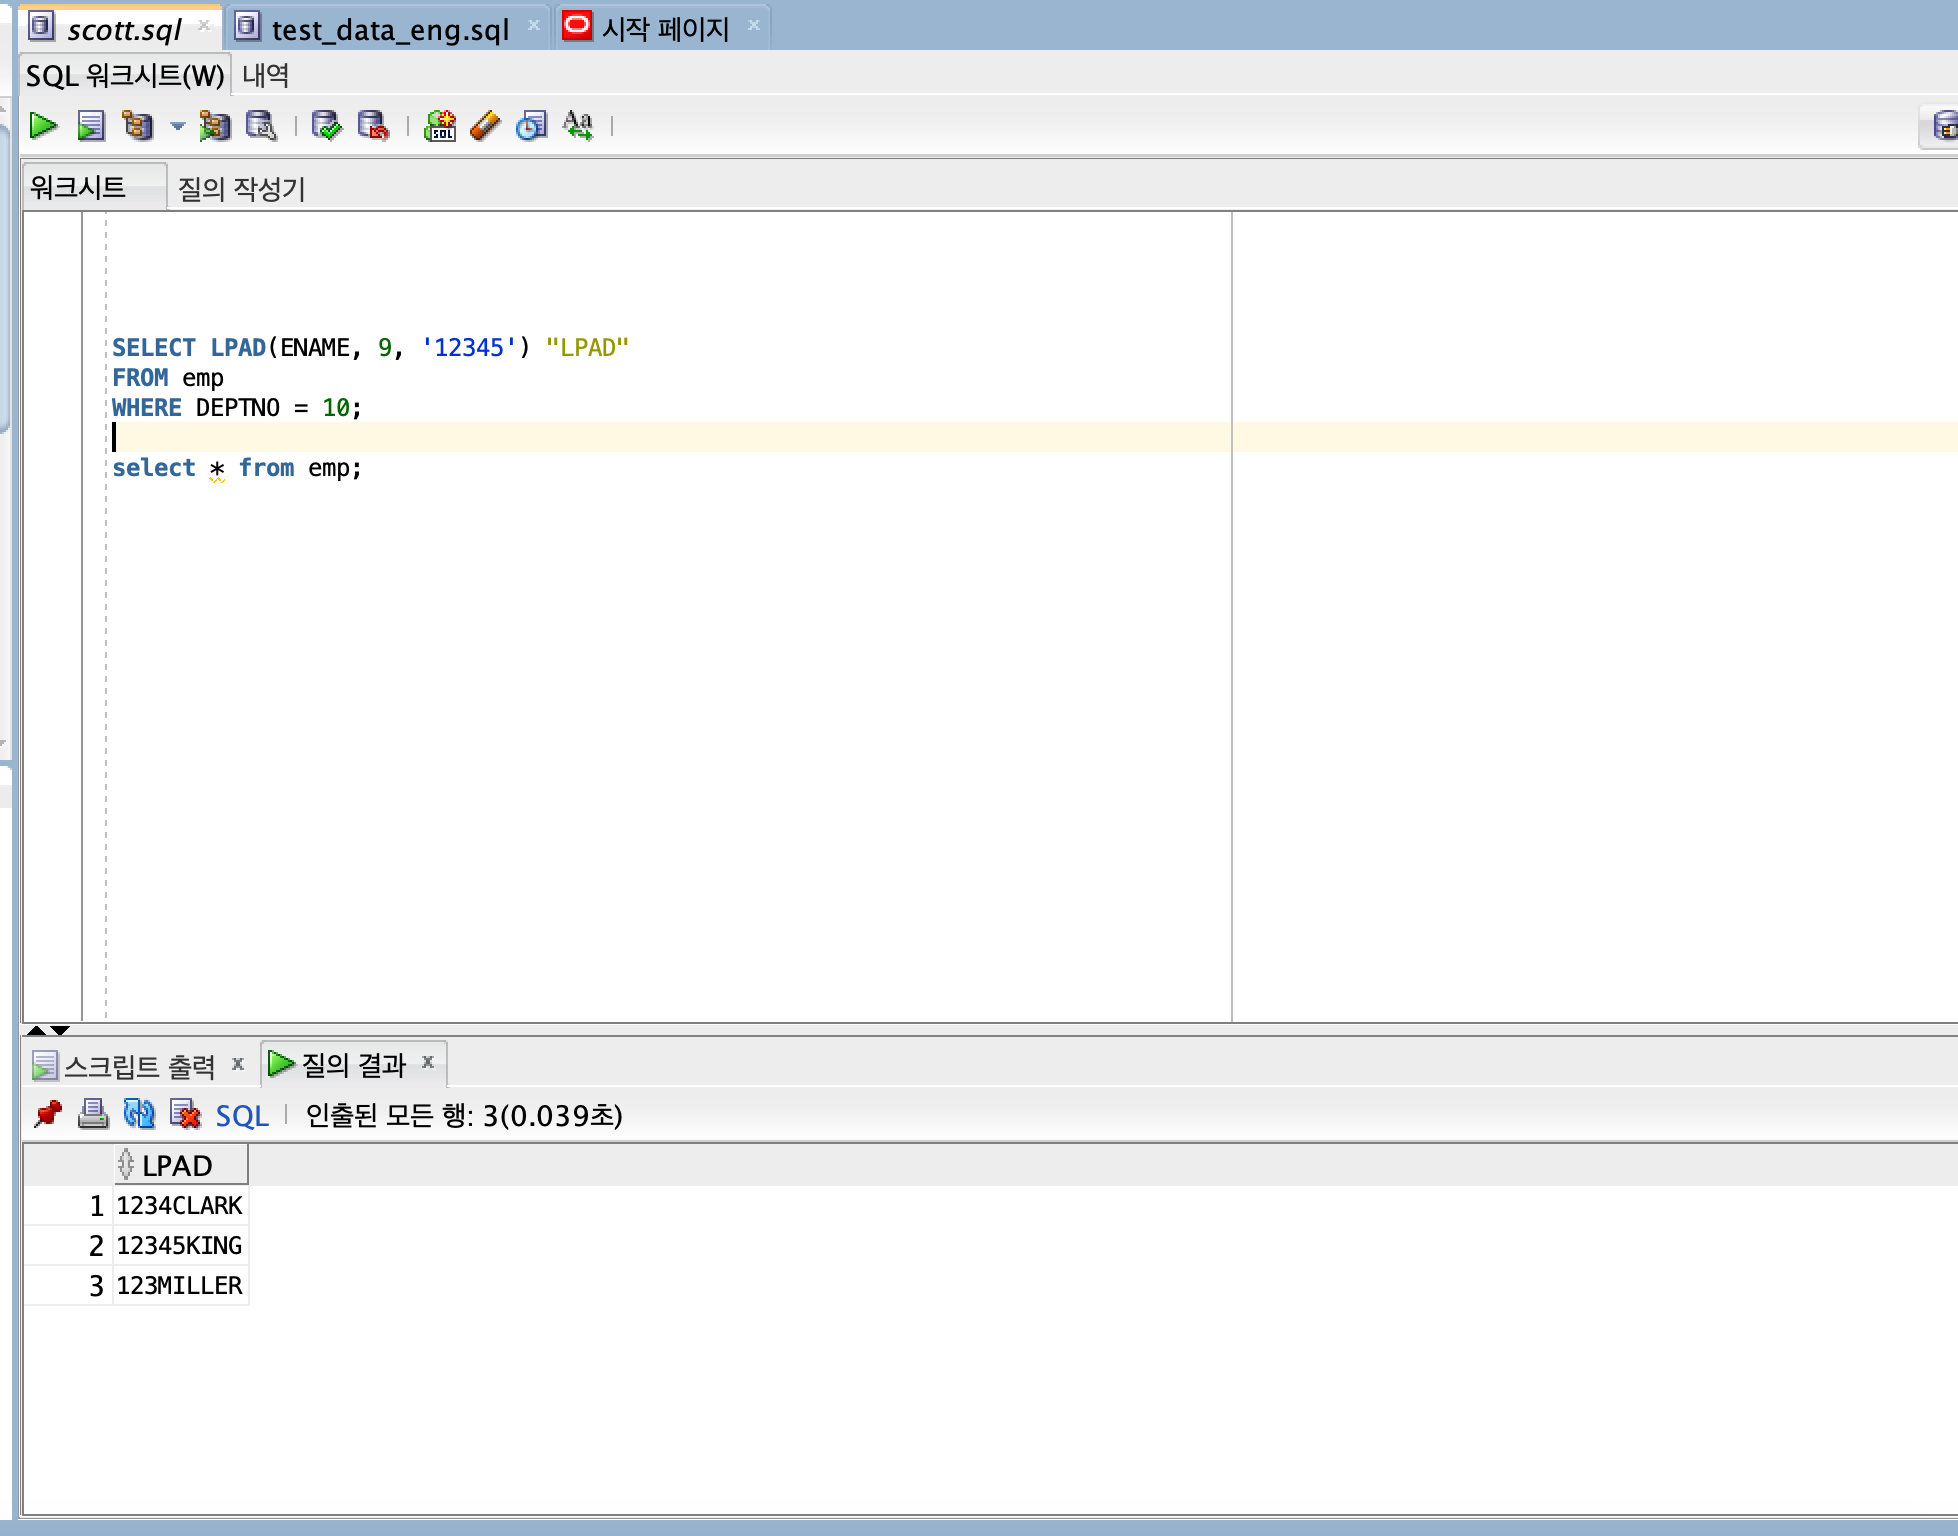Click the Explain Plan icon

click(138, 126)
